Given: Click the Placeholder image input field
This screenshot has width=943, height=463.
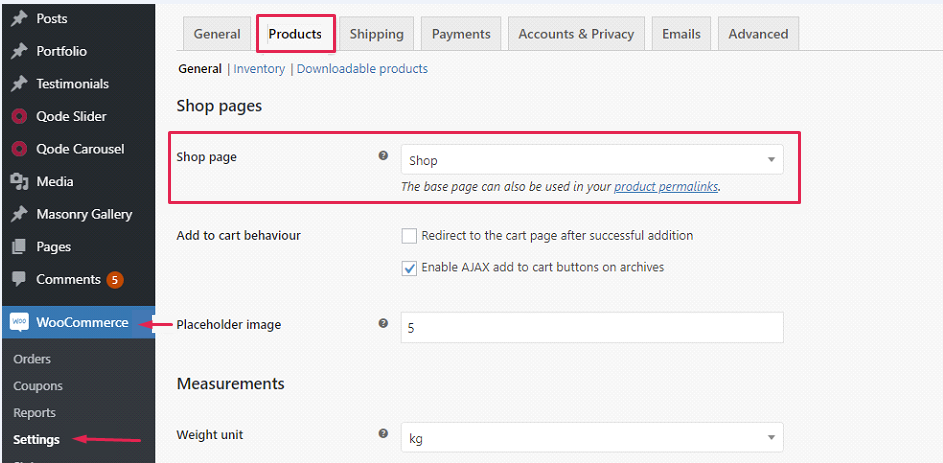Looking at the screenshot, I should pyautogui.click(x=592, y=328).
